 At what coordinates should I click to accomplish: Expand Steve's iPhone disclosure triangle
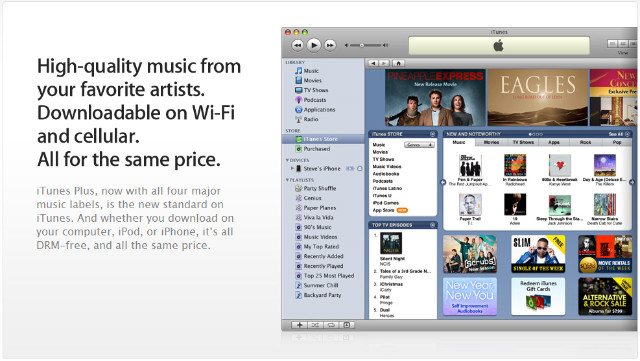coord(292,168)
